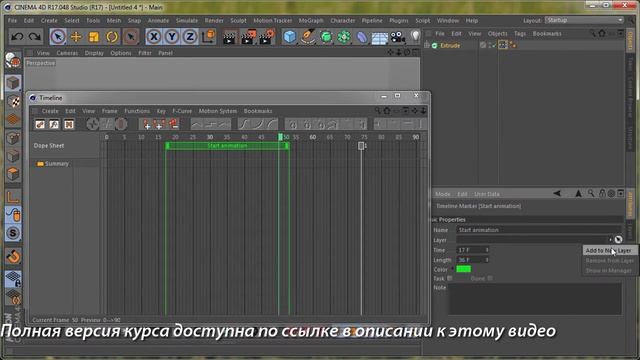The height and width of the screenshot is (360, 640).
Task: Click Enable Snap S icon
Action: click(13, 233)
